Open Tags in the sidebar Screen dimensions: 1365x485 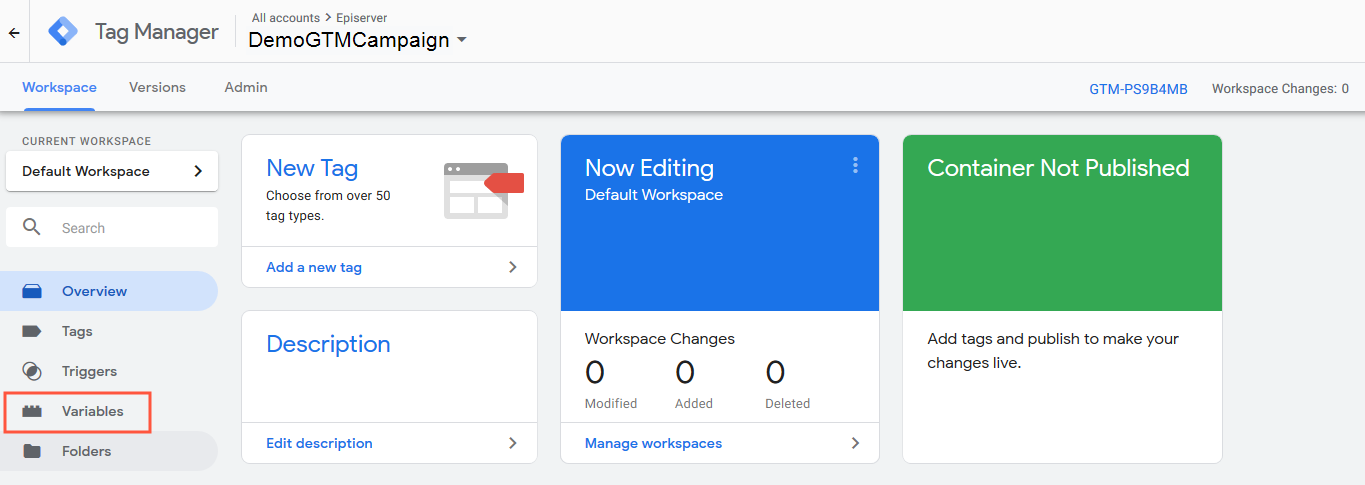pos(109,331)
